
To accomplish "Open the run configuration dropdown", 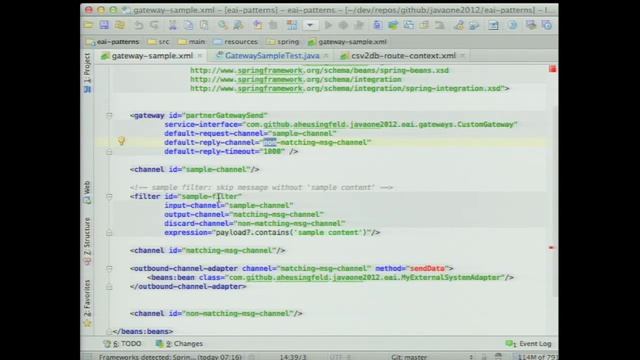I will tap(310, 25).
